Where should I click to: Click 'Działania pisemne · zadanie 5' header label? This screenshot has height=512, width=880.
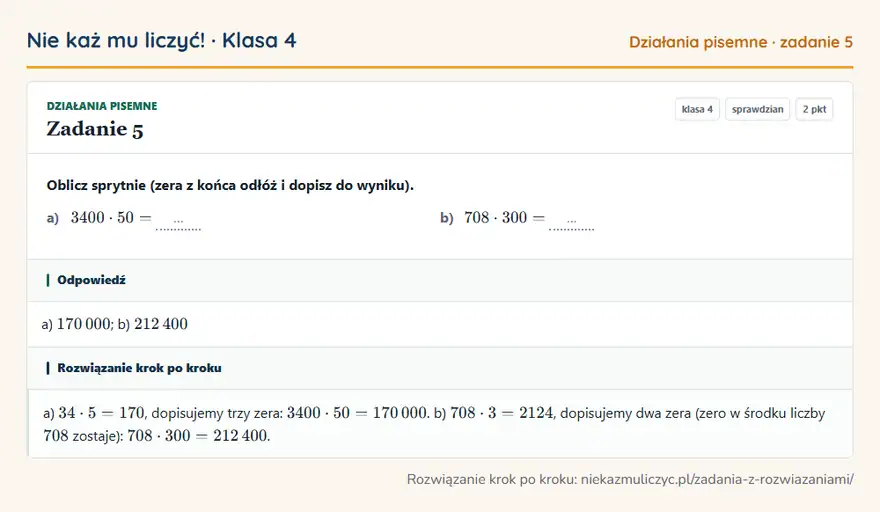[741, 42]
